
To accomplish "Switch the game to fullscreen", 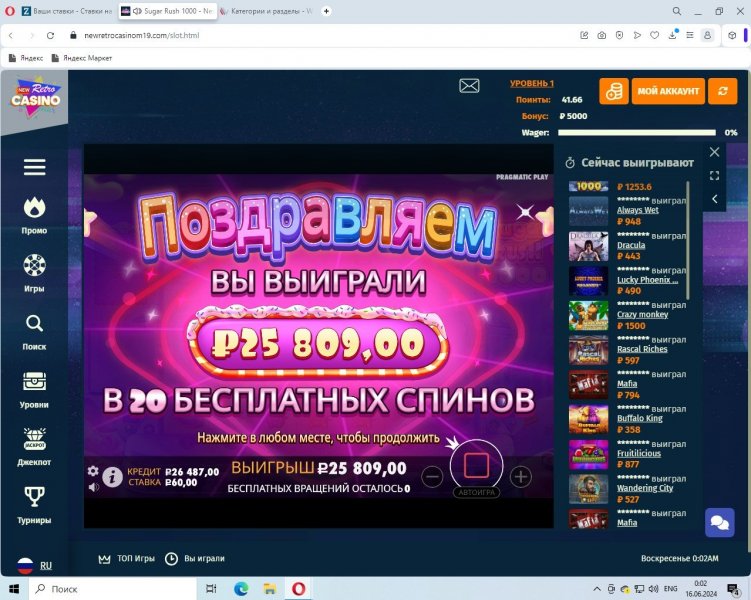I will (x=714, y=175).
